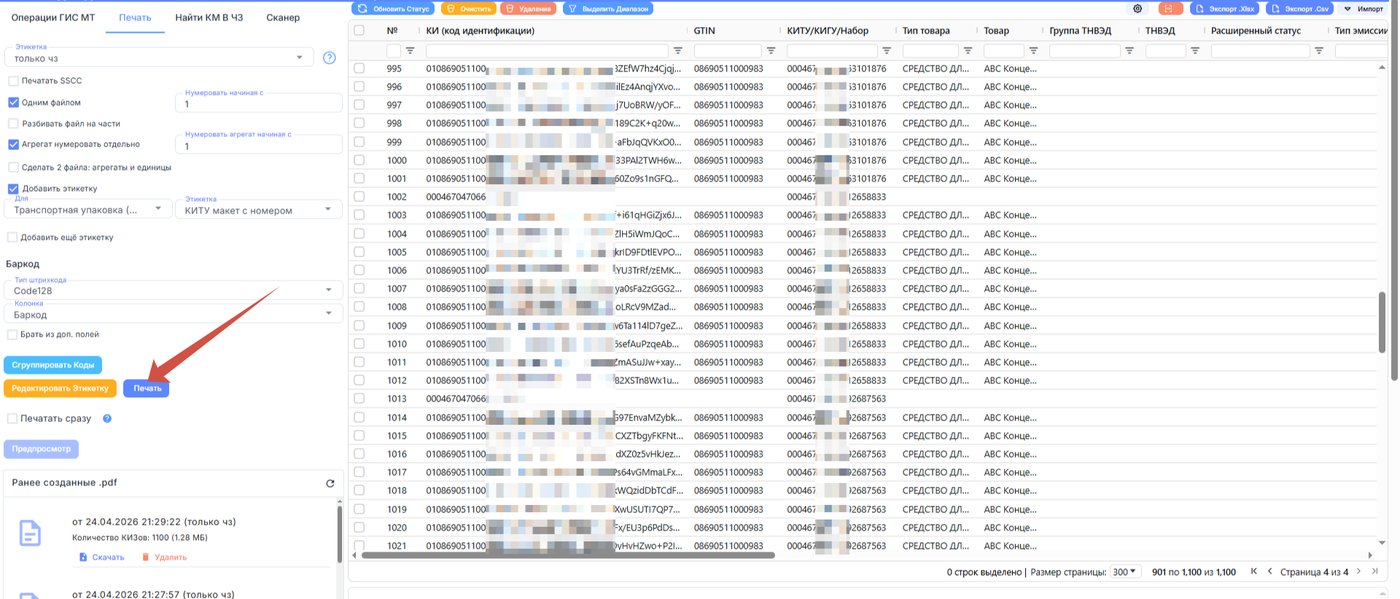Viewport: 1400px width, 599px height.
Task: Open settings via the gear icon
Action: 1138,8
